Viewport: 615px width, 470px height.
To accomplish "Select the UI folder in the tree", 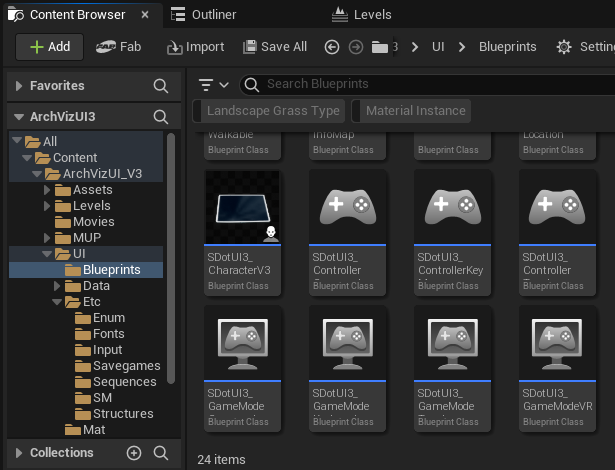I will [71, 254].
